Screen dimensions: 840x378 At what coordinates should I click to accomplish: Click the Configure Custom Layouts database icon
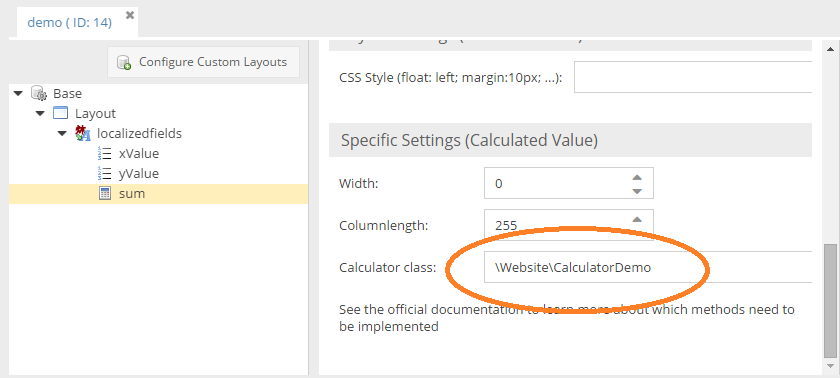pyautogui.click(x=124, y=63)
